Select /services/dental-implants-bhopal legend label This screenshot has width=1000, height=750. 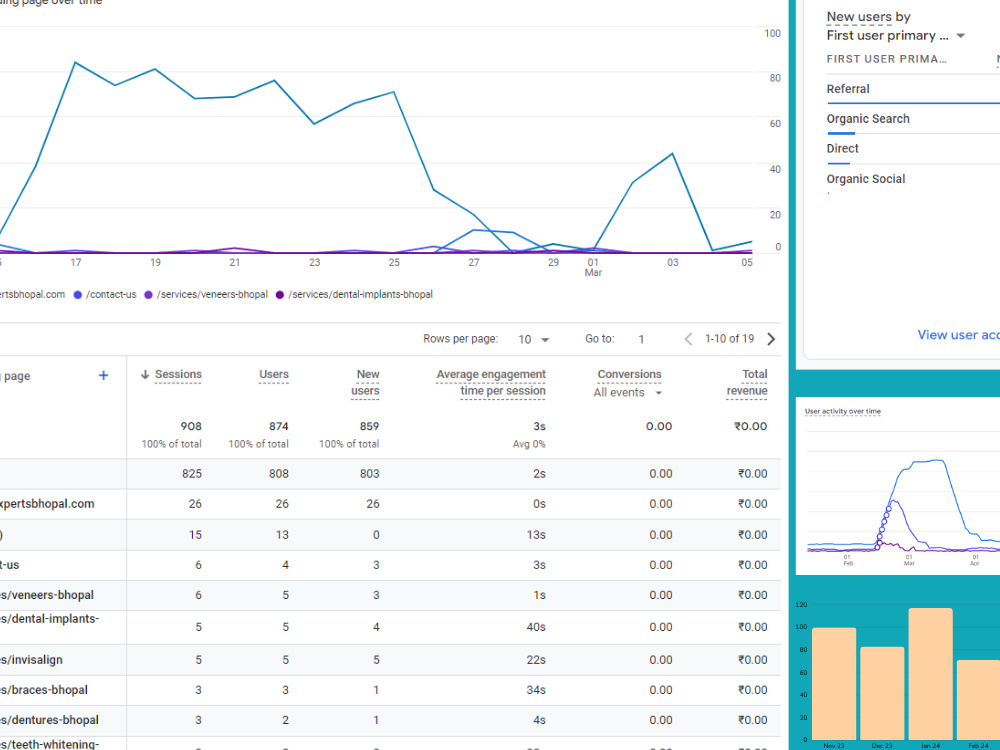tap(360, 295)
